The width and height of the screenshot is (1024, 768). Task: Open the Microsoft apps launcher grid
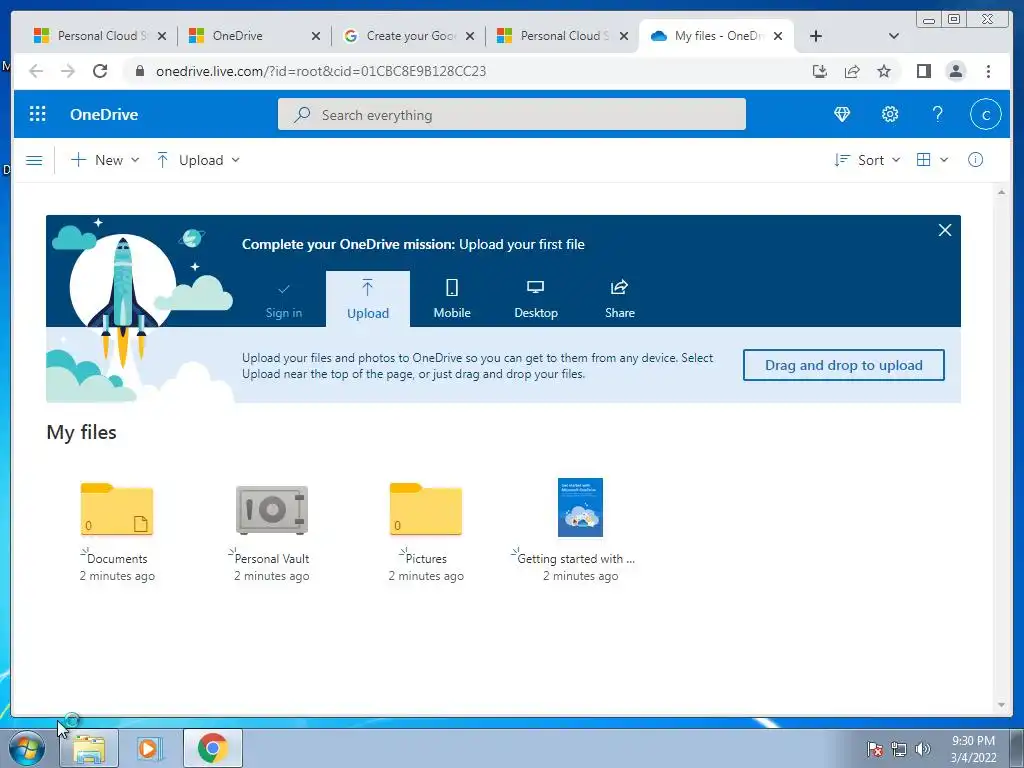(38, 114)
